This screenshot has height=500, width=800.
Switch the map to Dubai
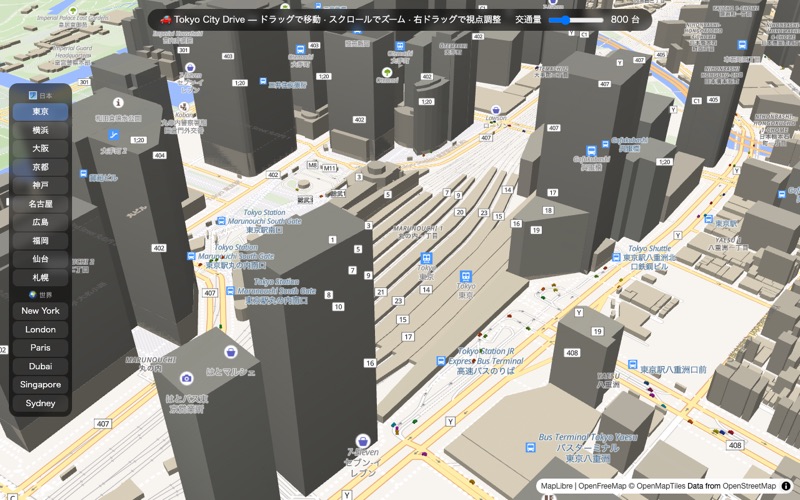pos(40,366)
